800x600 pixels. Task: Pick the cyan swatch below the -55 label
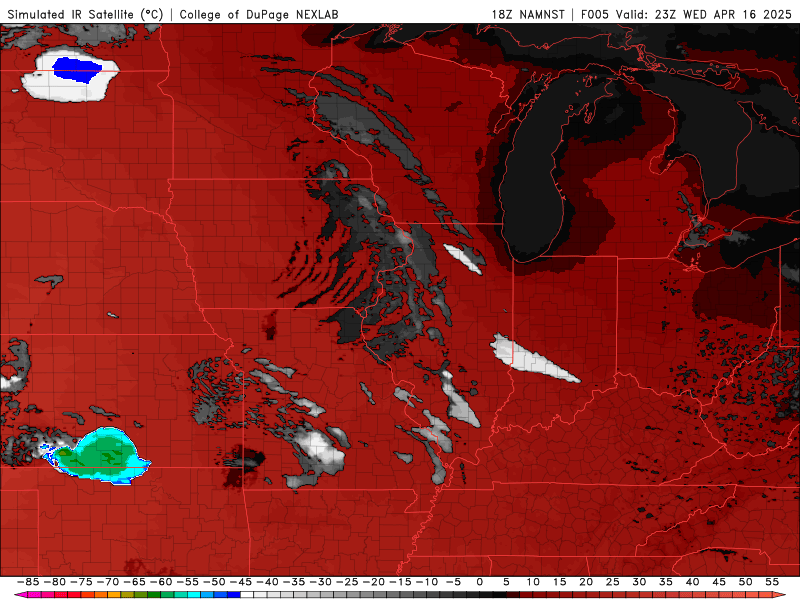[x=193, y=595]
